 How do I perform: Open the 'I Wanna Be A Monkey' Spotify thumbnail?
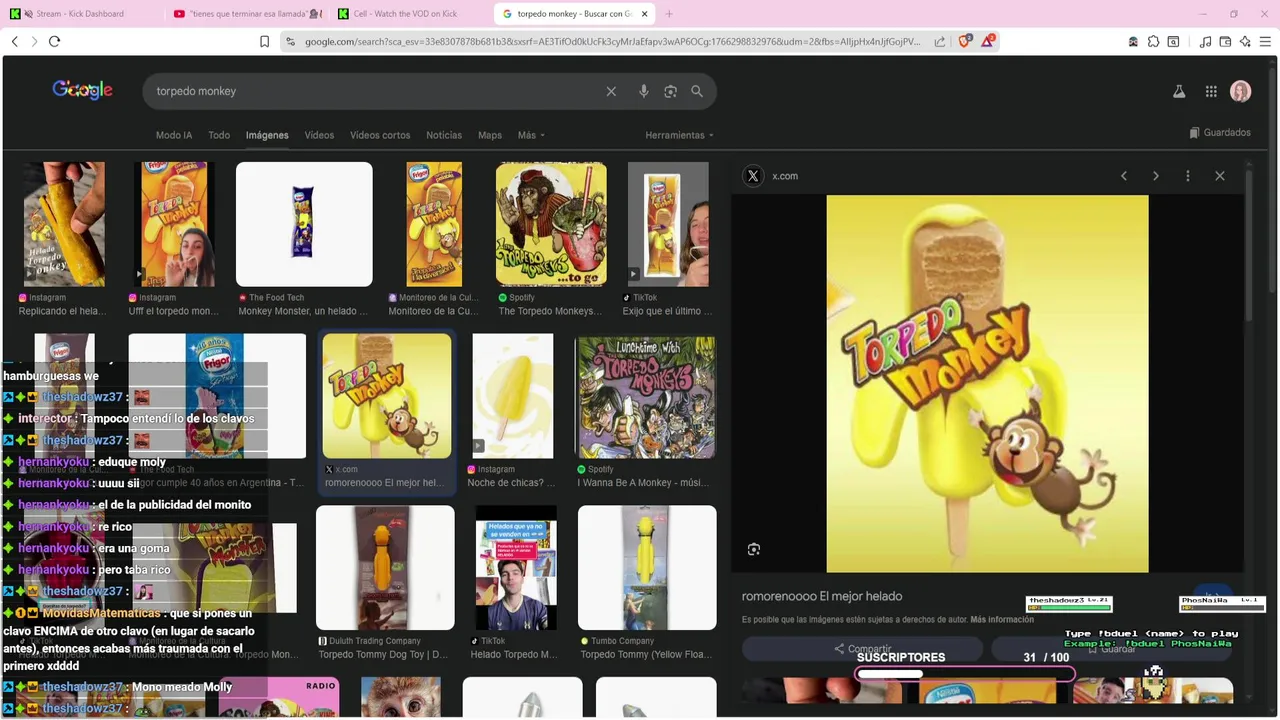(646, 397)
